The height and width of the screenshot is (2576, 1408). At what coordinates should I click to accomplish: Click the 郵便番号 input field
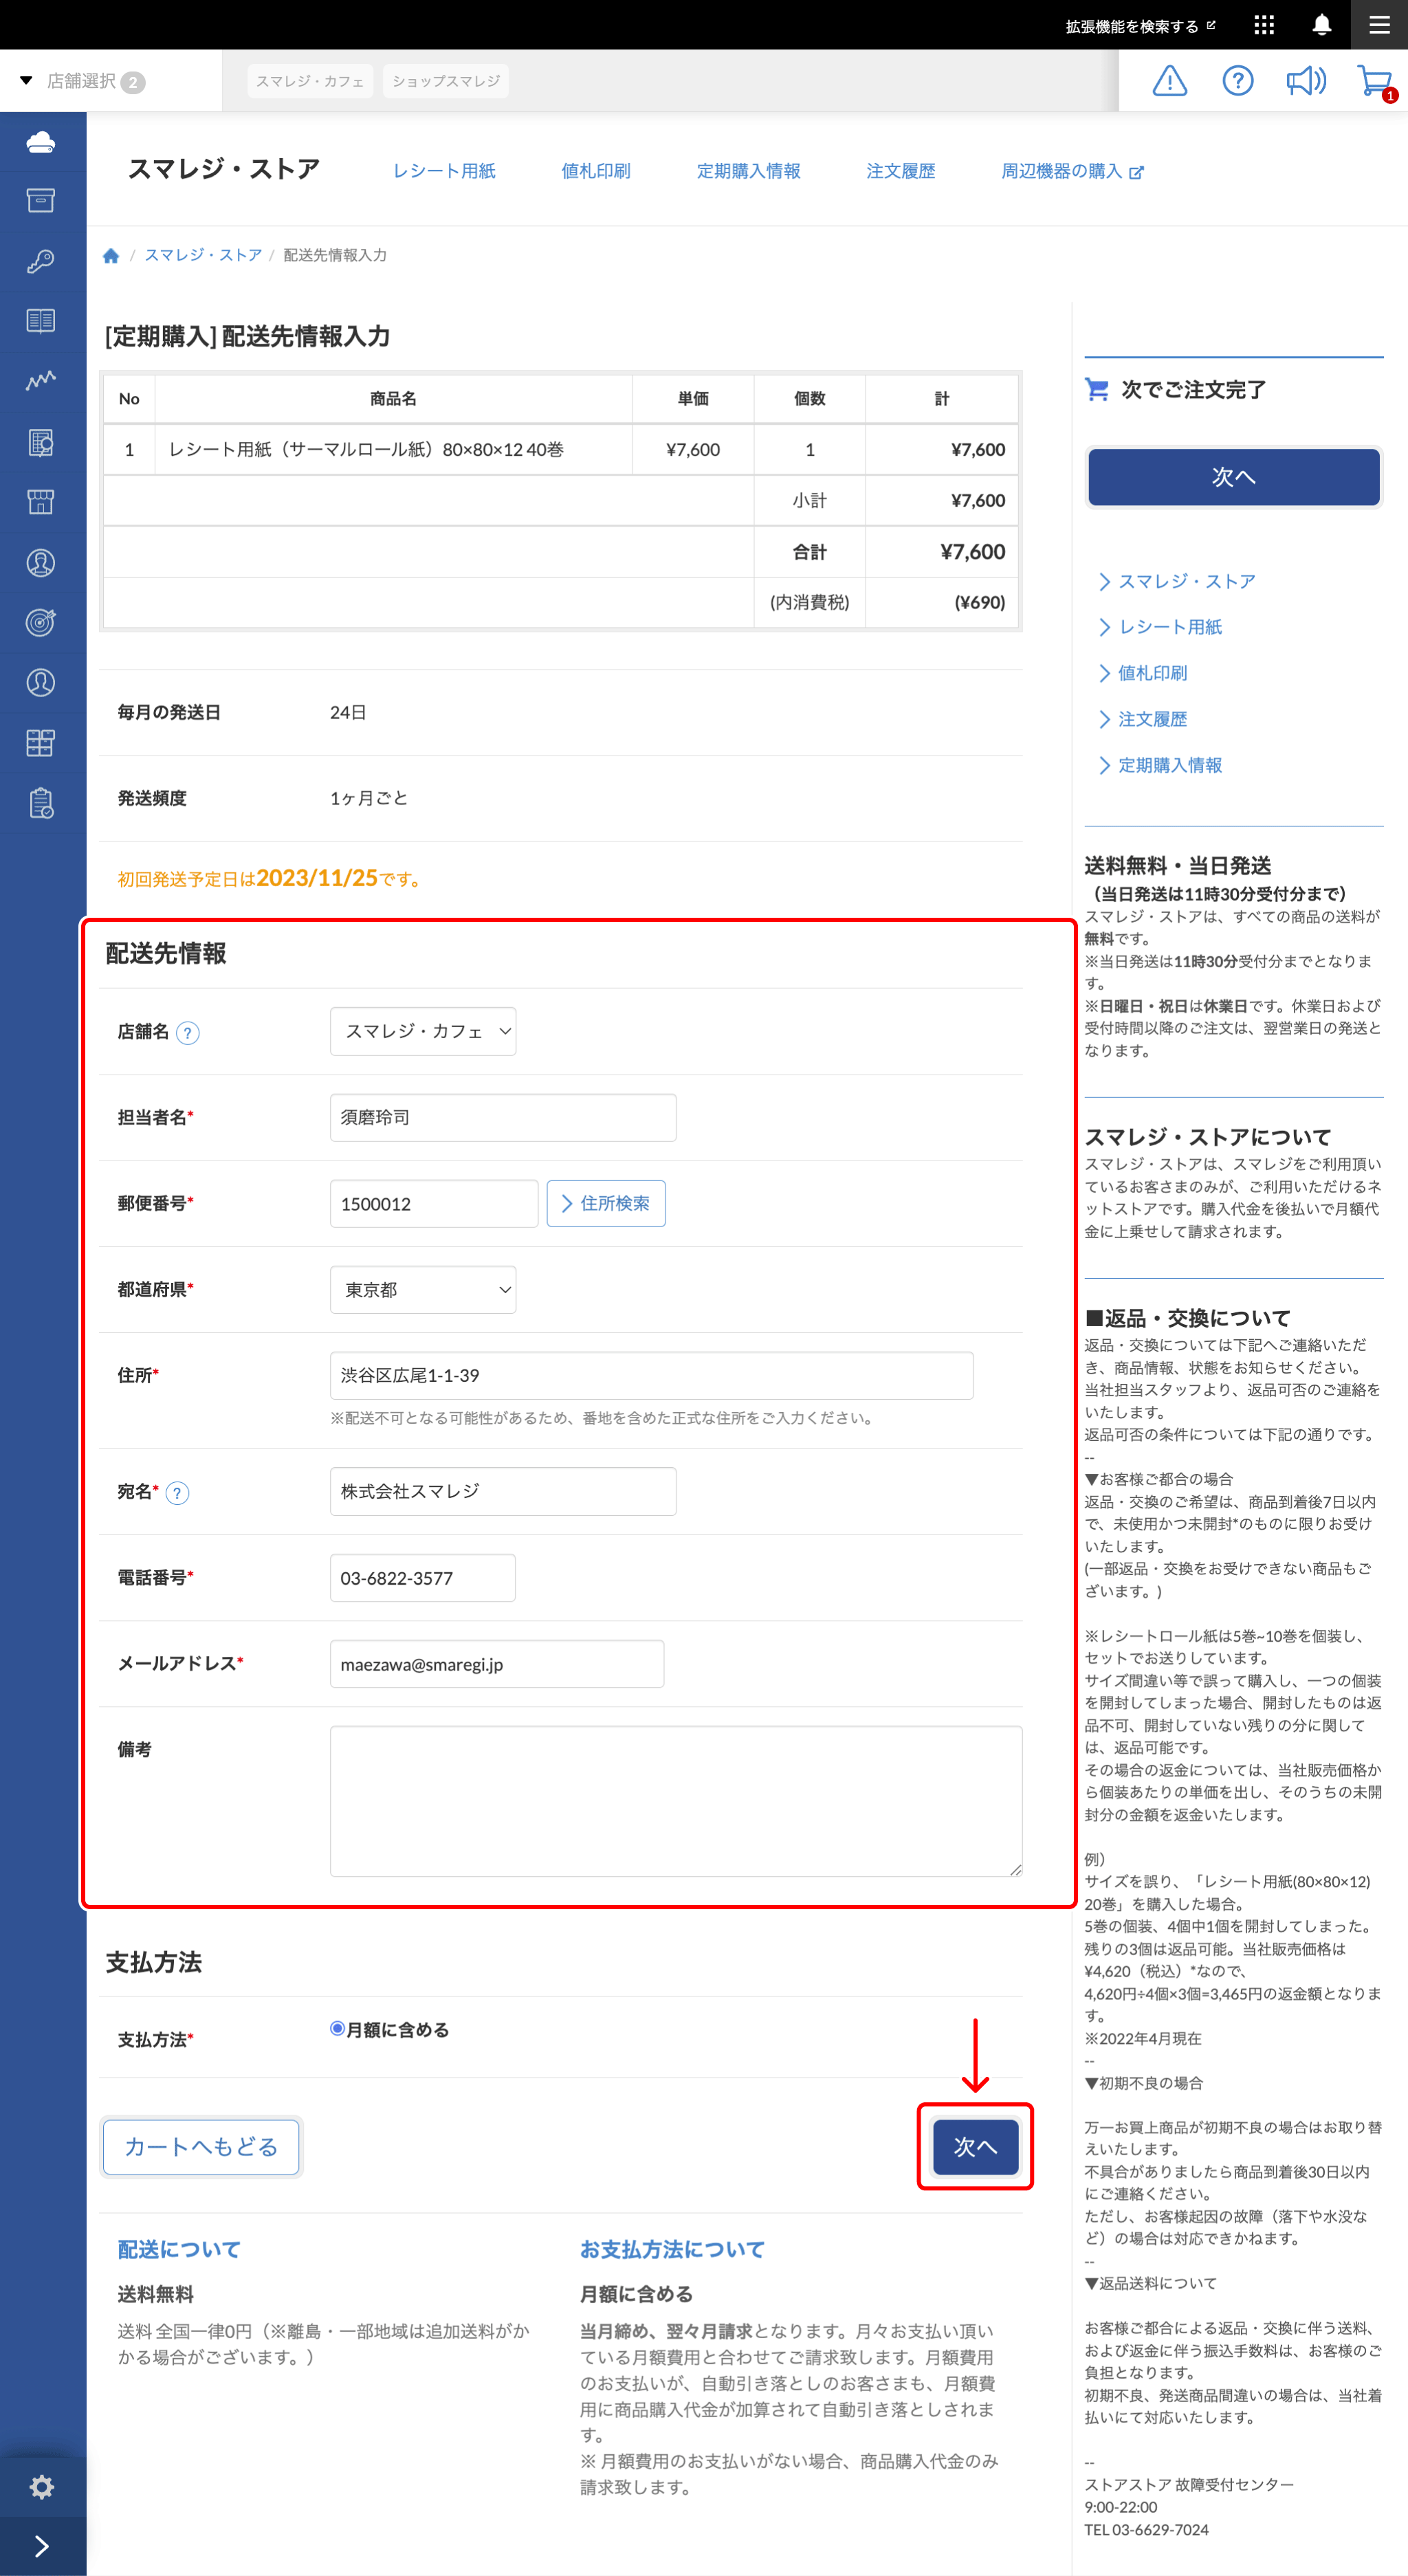click(x=434, y=1203)
